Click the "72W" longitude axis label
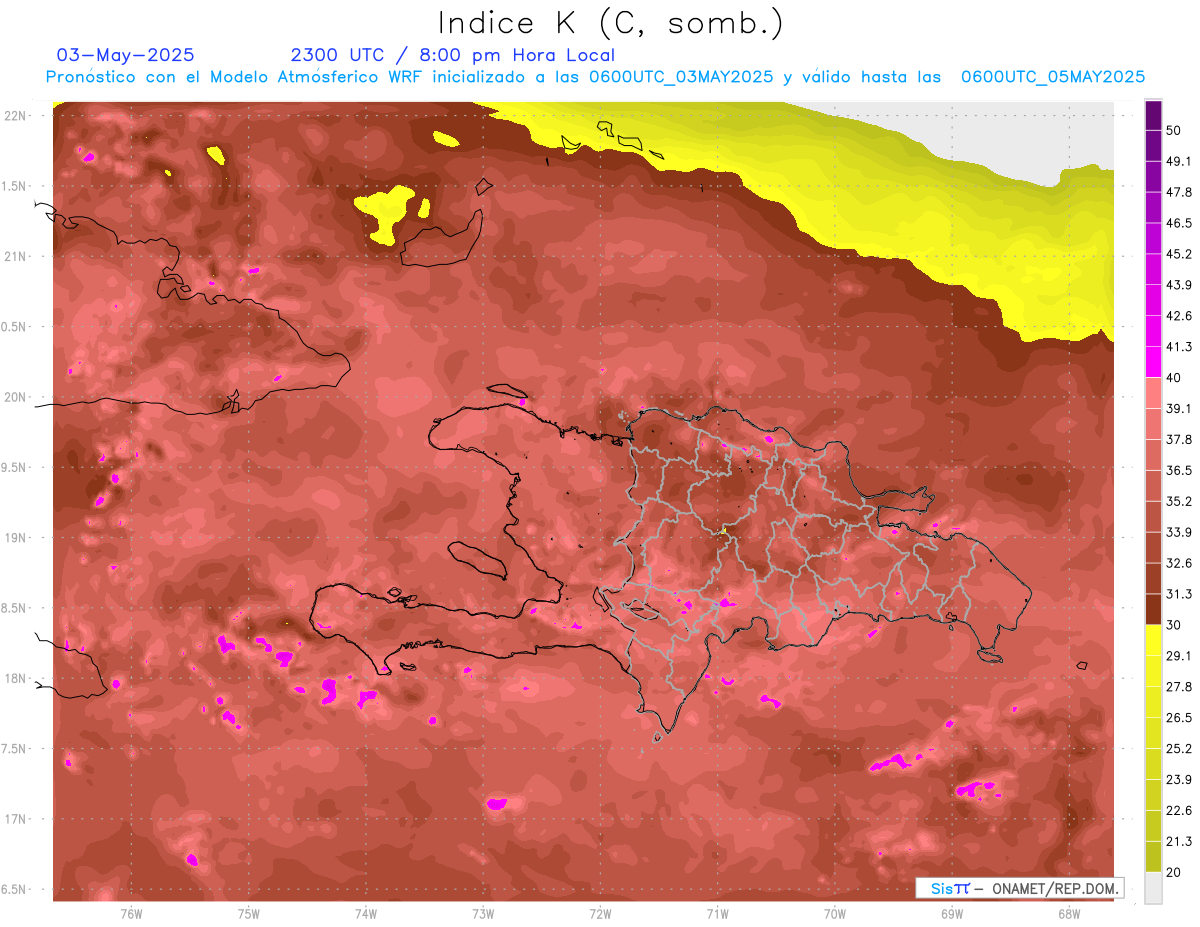 pos(600,913)
